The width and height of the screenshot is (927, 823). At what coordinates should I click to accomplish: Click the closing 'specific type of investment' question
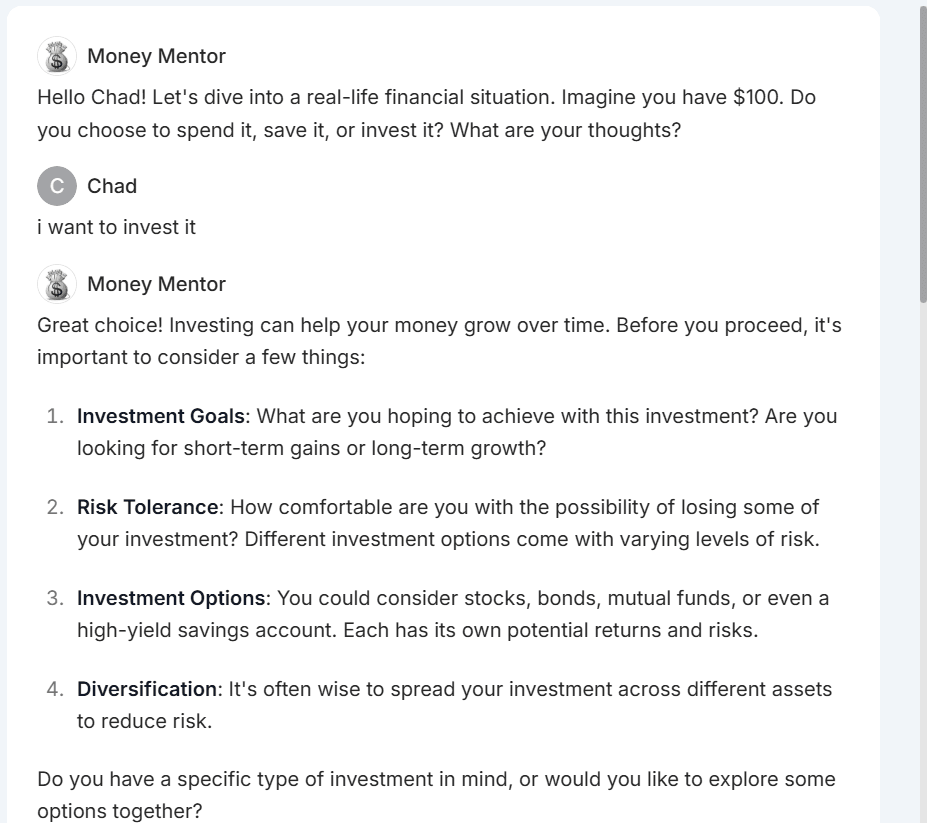tap(436, 795)
